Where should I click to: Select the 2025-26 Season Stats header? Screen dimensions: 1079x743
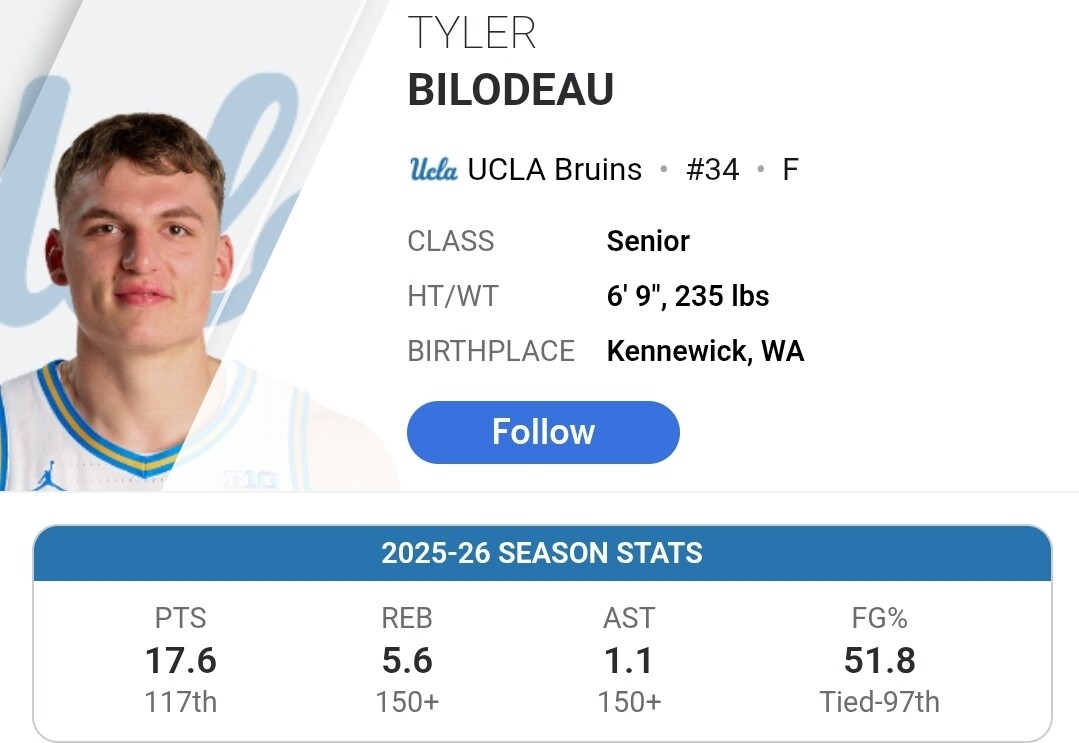click(x=542, y=553)
